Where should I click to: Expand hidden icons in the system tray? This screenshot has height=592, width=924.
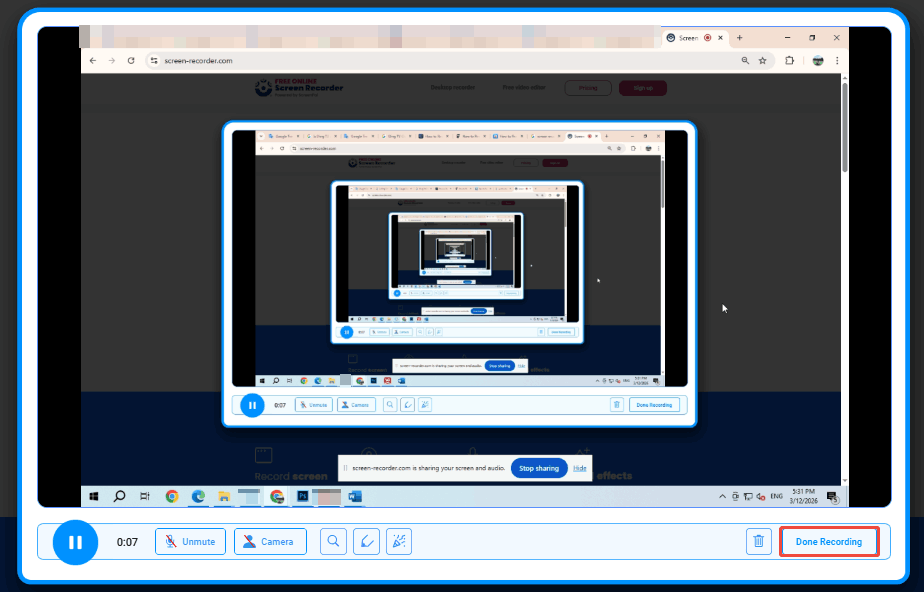[x=722, y=495]
